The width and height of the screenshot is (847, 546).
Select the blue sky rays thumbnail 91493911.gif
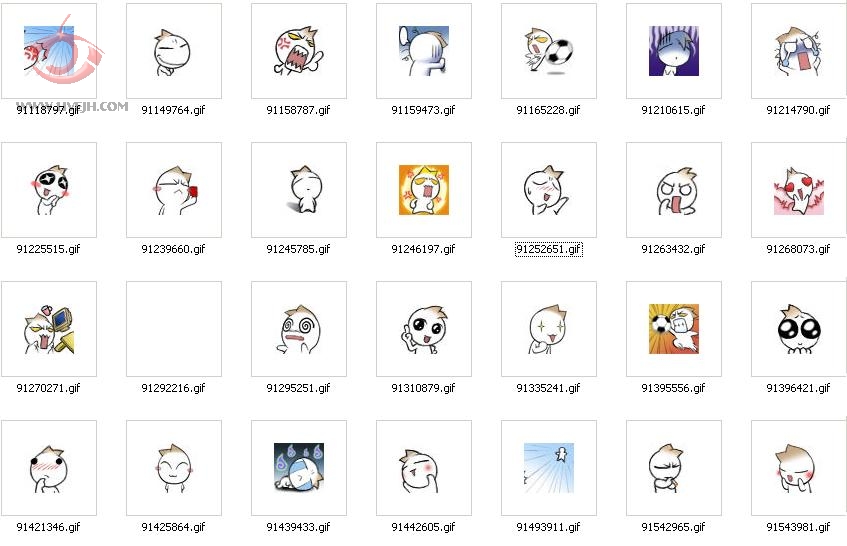point(549,468)
